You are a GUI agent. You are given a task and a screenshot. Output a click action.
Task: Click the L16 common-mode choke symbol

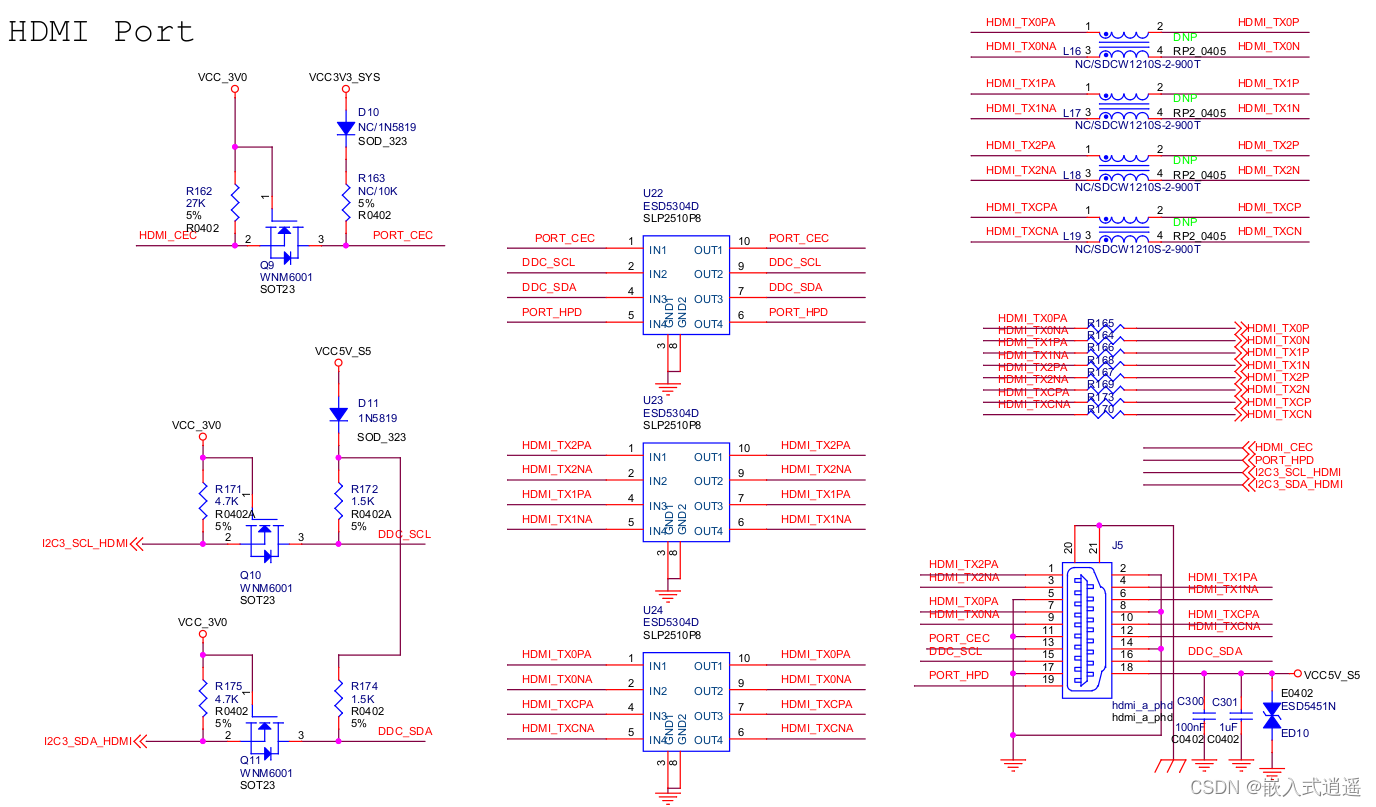point(1124,44)
